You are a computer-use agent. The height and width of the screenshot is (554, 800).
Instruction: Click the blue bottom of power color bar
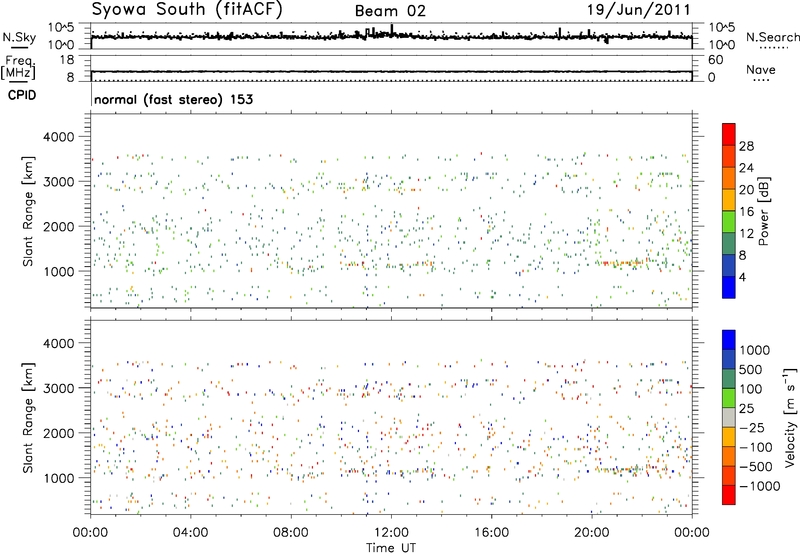tap(729, 287)
